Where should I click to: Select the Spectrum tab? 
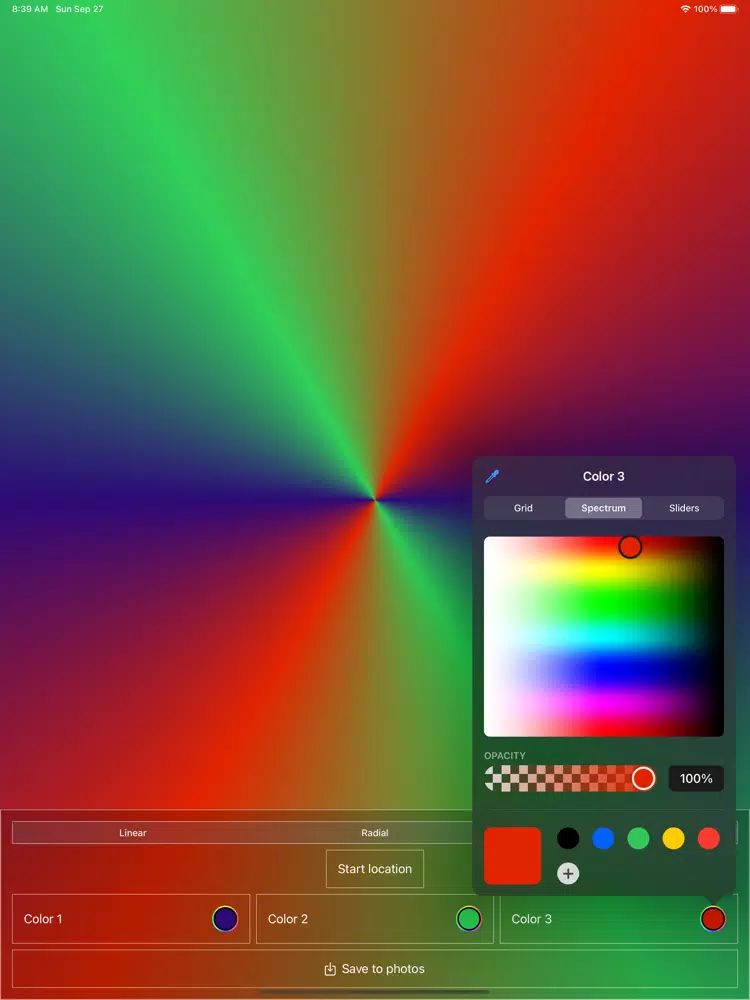tap(603, 508)
